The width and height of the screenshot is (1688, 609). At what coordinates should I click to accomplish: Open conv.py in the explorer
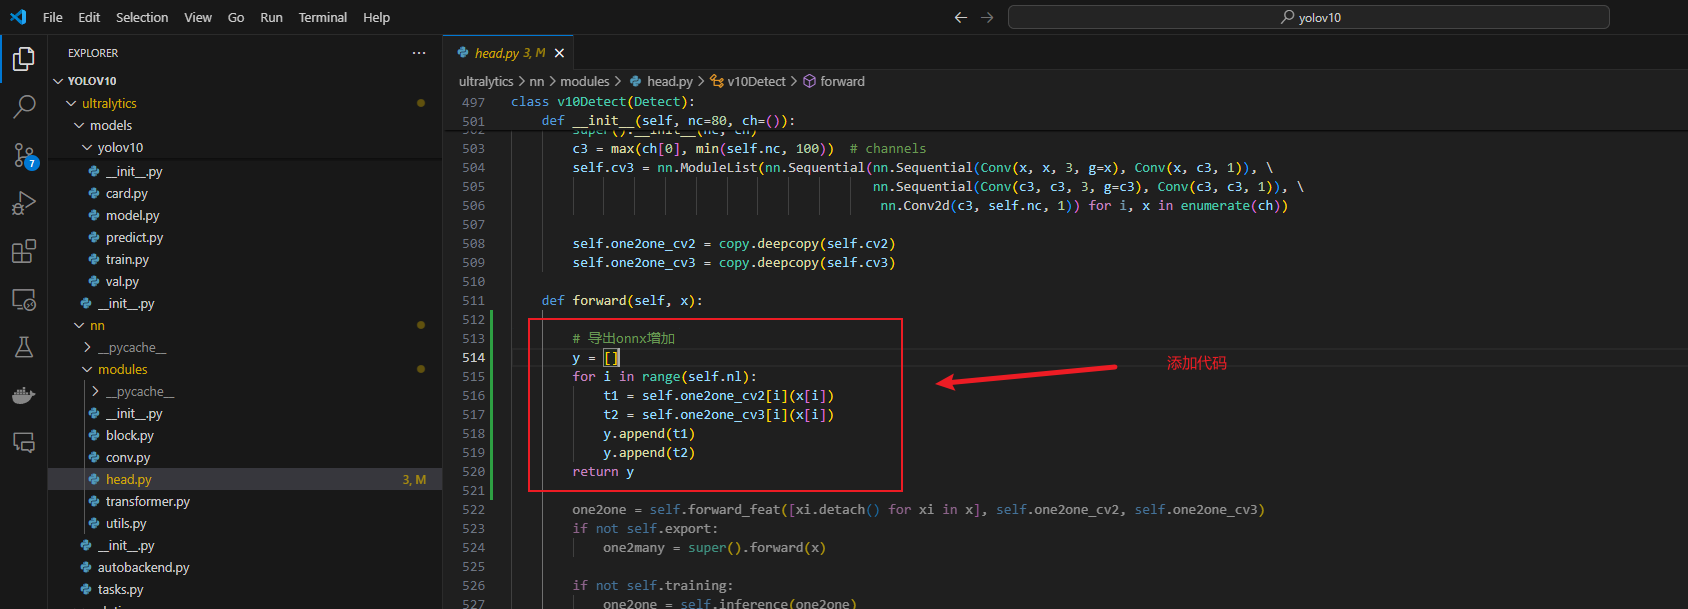click(245, 457)
